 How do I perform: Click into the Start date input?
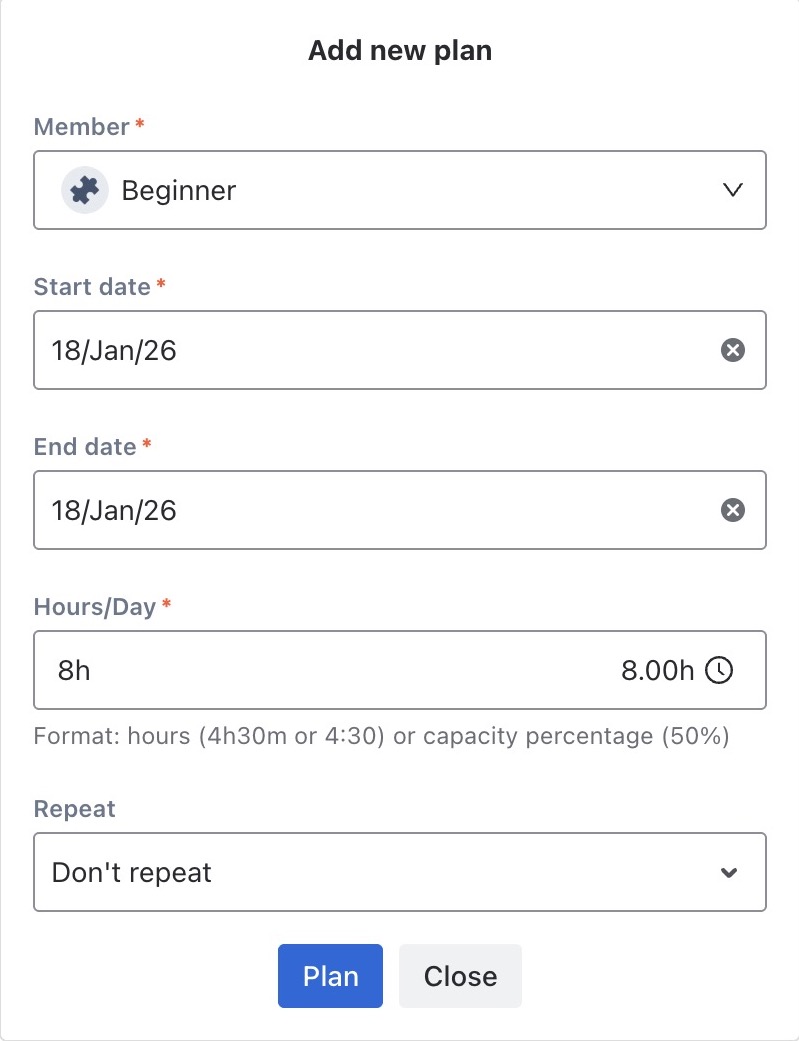click(x=370, y=350)
